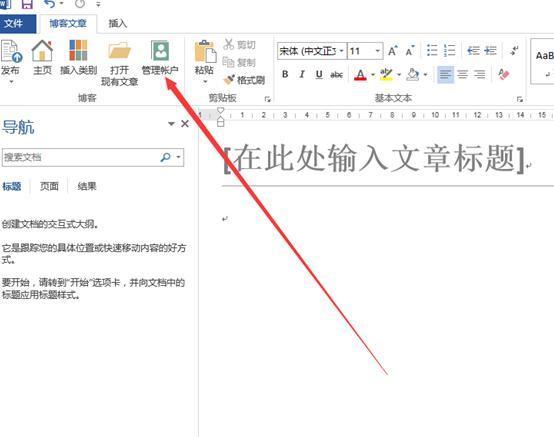Apply red font color A
This screenshot has height=437, width=554.
[x=360, y=75]
